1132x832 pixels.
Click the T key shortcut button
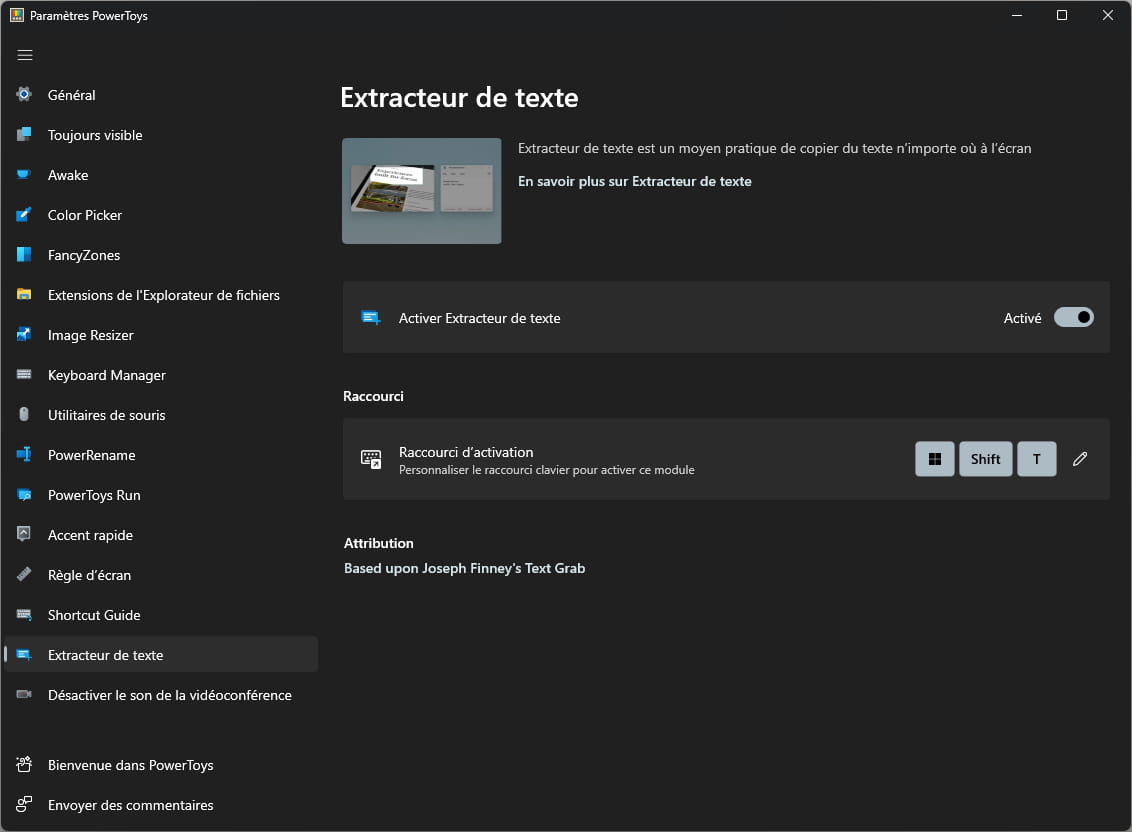pyautogui.click(x=1037, y=459)
